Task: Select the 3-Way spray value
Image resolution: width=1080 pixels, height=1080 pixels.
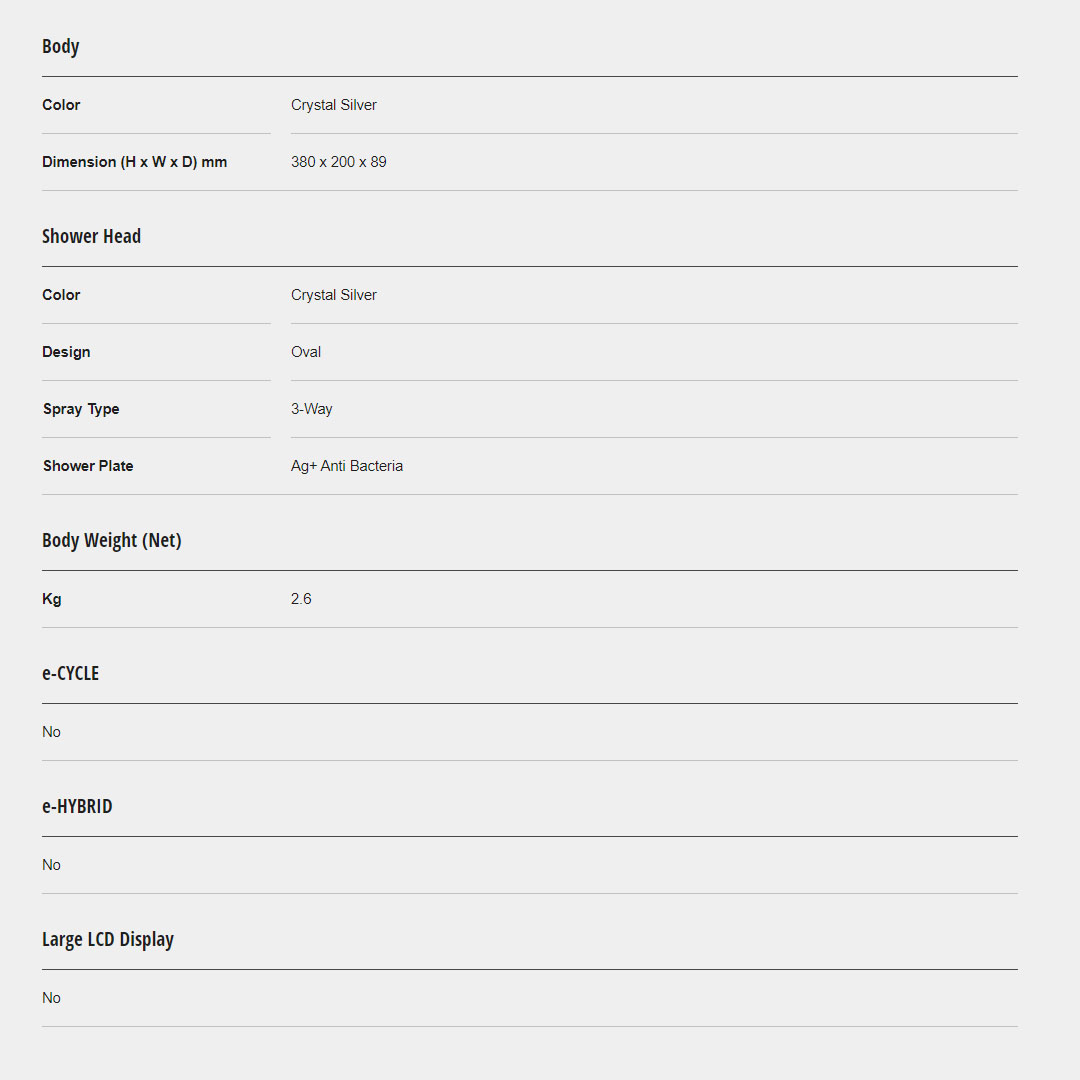Action: click(x=311, y=409)
